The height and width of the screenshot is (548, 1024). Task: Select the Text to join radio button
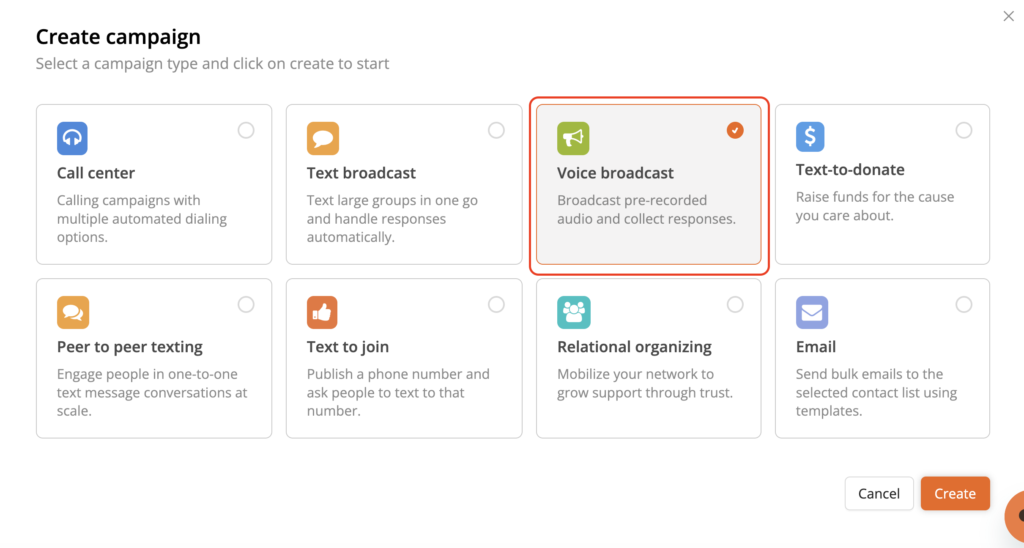[496, 304]
